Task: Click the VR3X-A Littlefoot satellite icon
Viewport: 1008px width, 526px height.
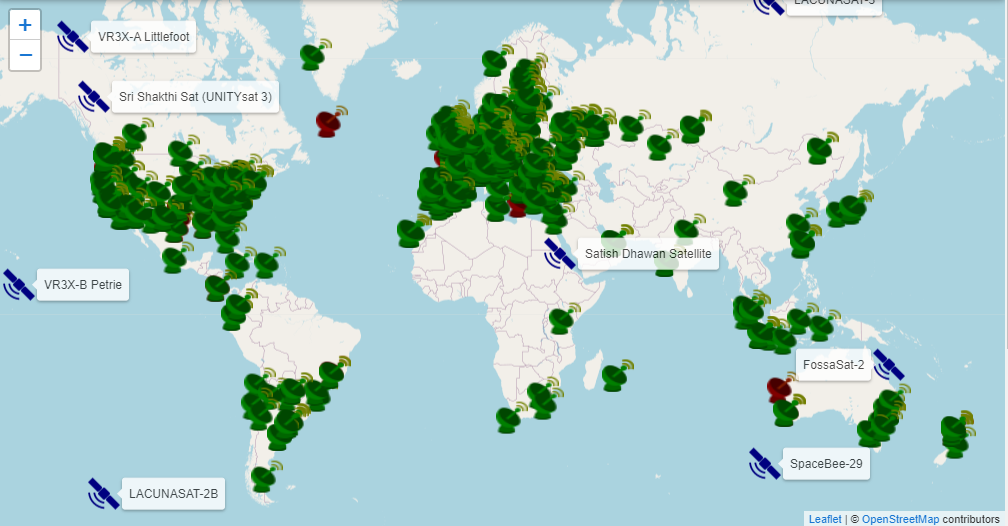Action: tap(72, 37)
